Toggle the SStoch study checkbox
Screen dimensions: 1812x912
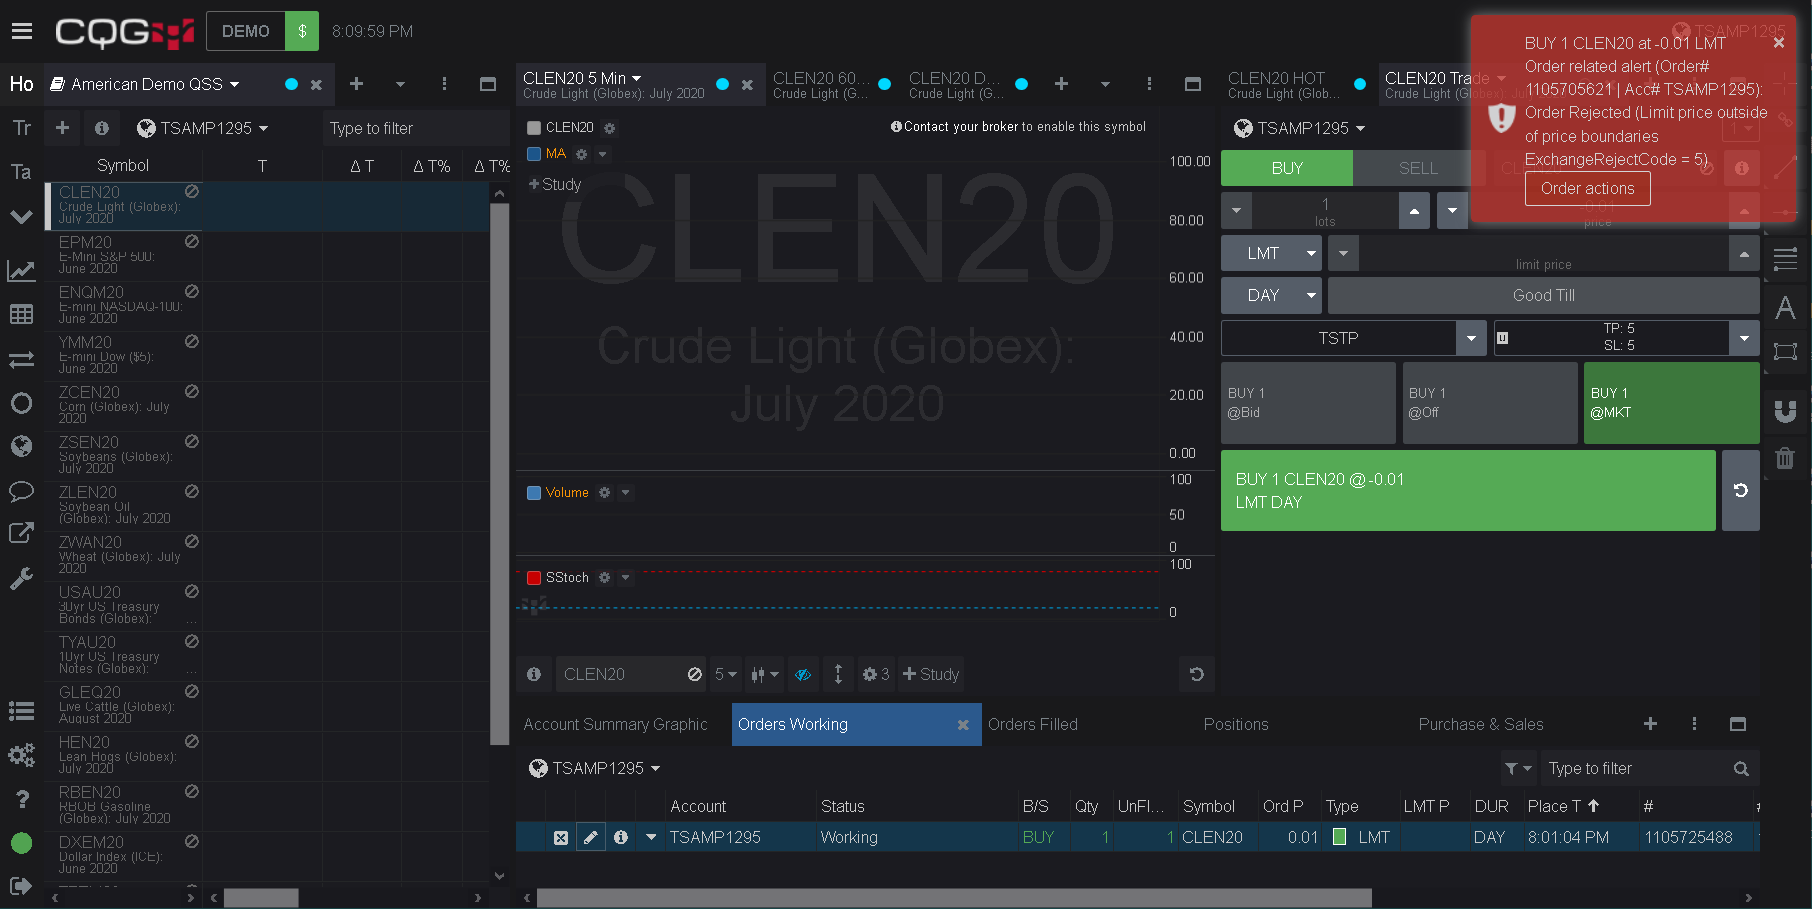click(x=534, y=577)
